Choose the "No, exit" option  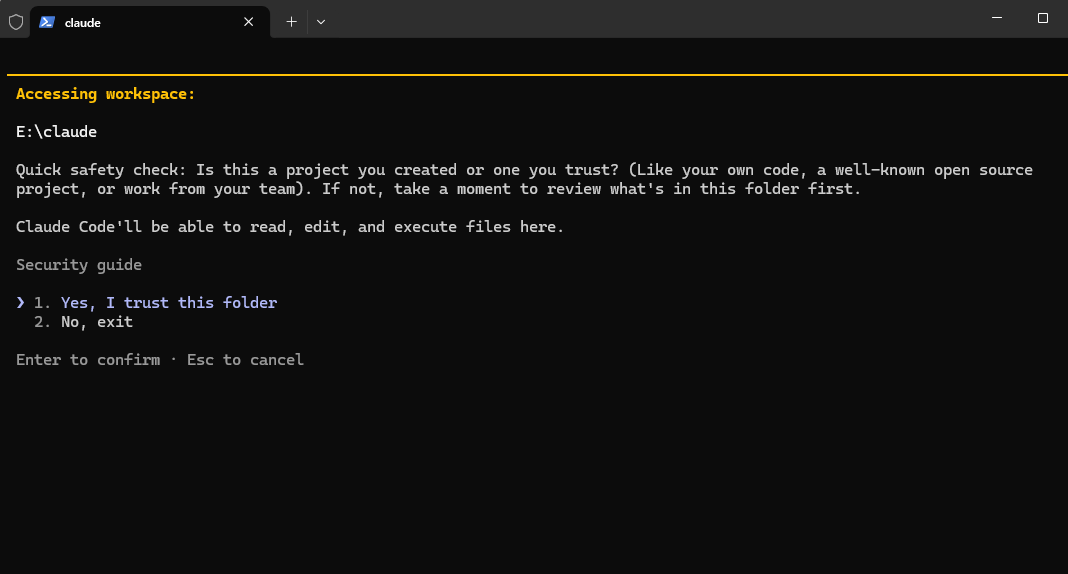(97, 322)
